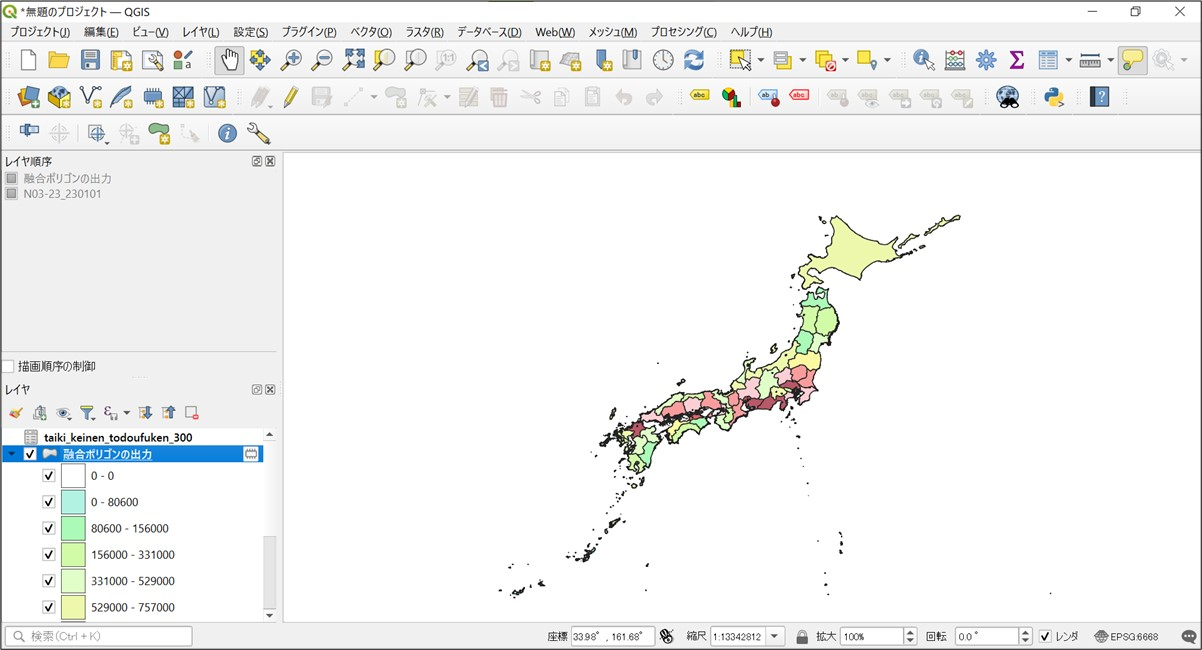Open the info icon in third toolbar
The width and height of the screenshot is (1202, 650).
point(227,133)
